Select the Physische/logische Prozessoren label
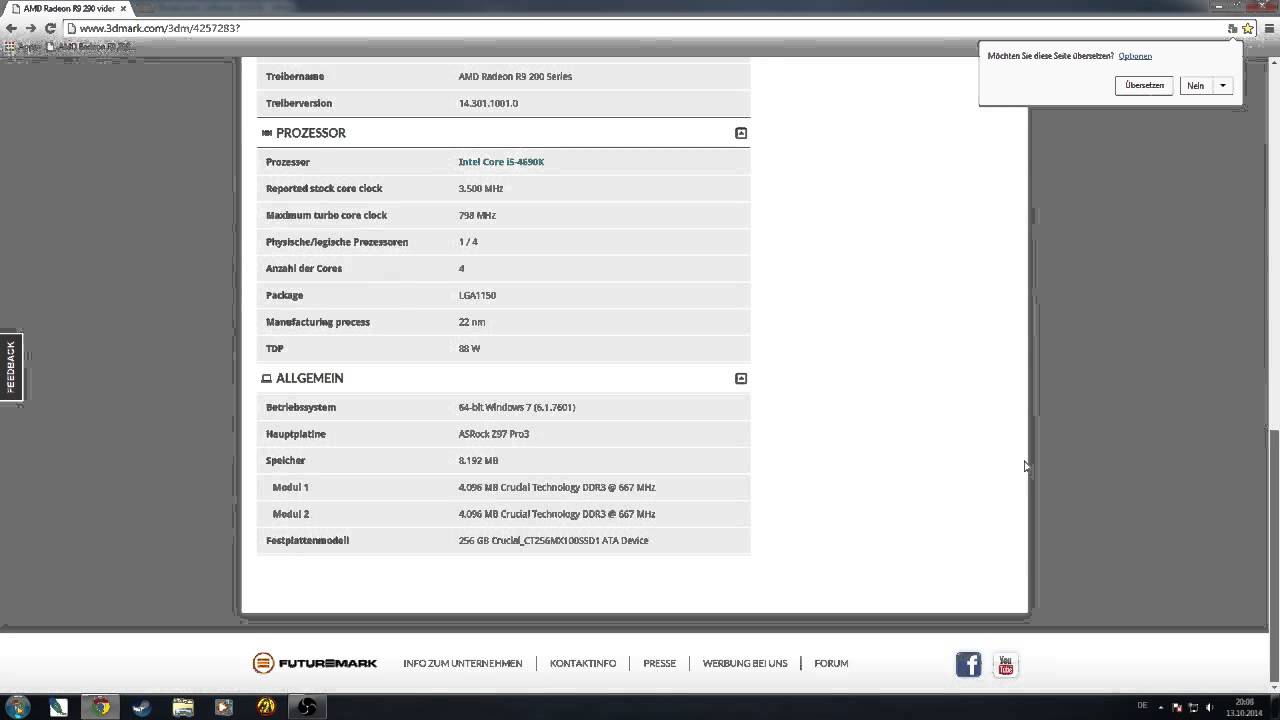Viewport: 1280px width, 720px height. (x=337, y=242)
